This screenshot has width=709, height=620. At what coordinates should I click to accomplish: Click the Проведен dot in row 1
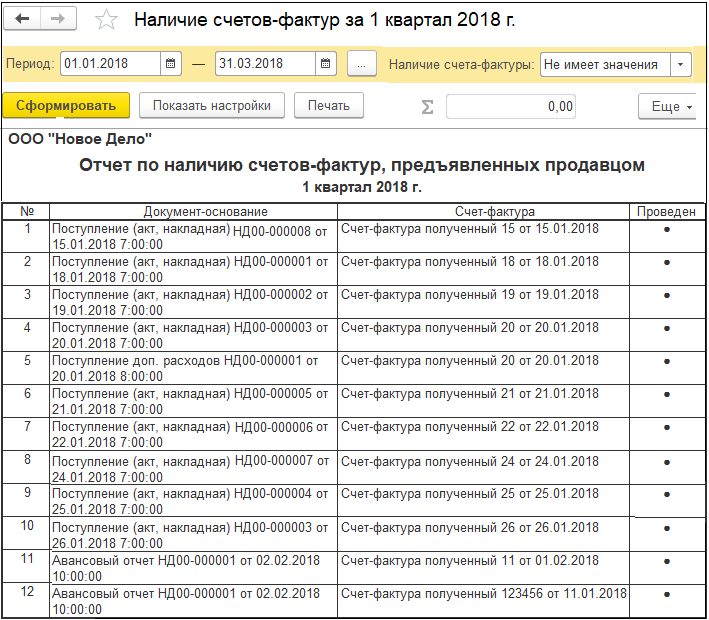pos(667,229)
